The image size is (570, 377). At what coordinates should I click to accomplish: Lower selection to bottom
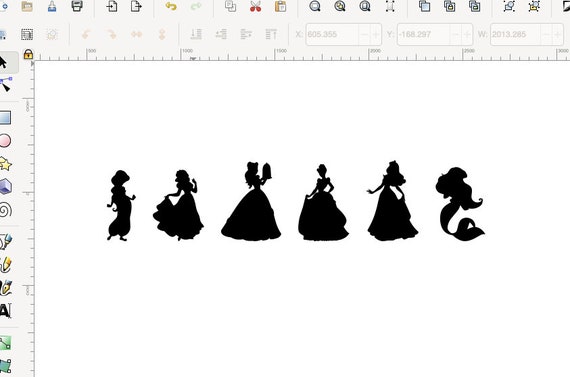(x=196, y=35)
